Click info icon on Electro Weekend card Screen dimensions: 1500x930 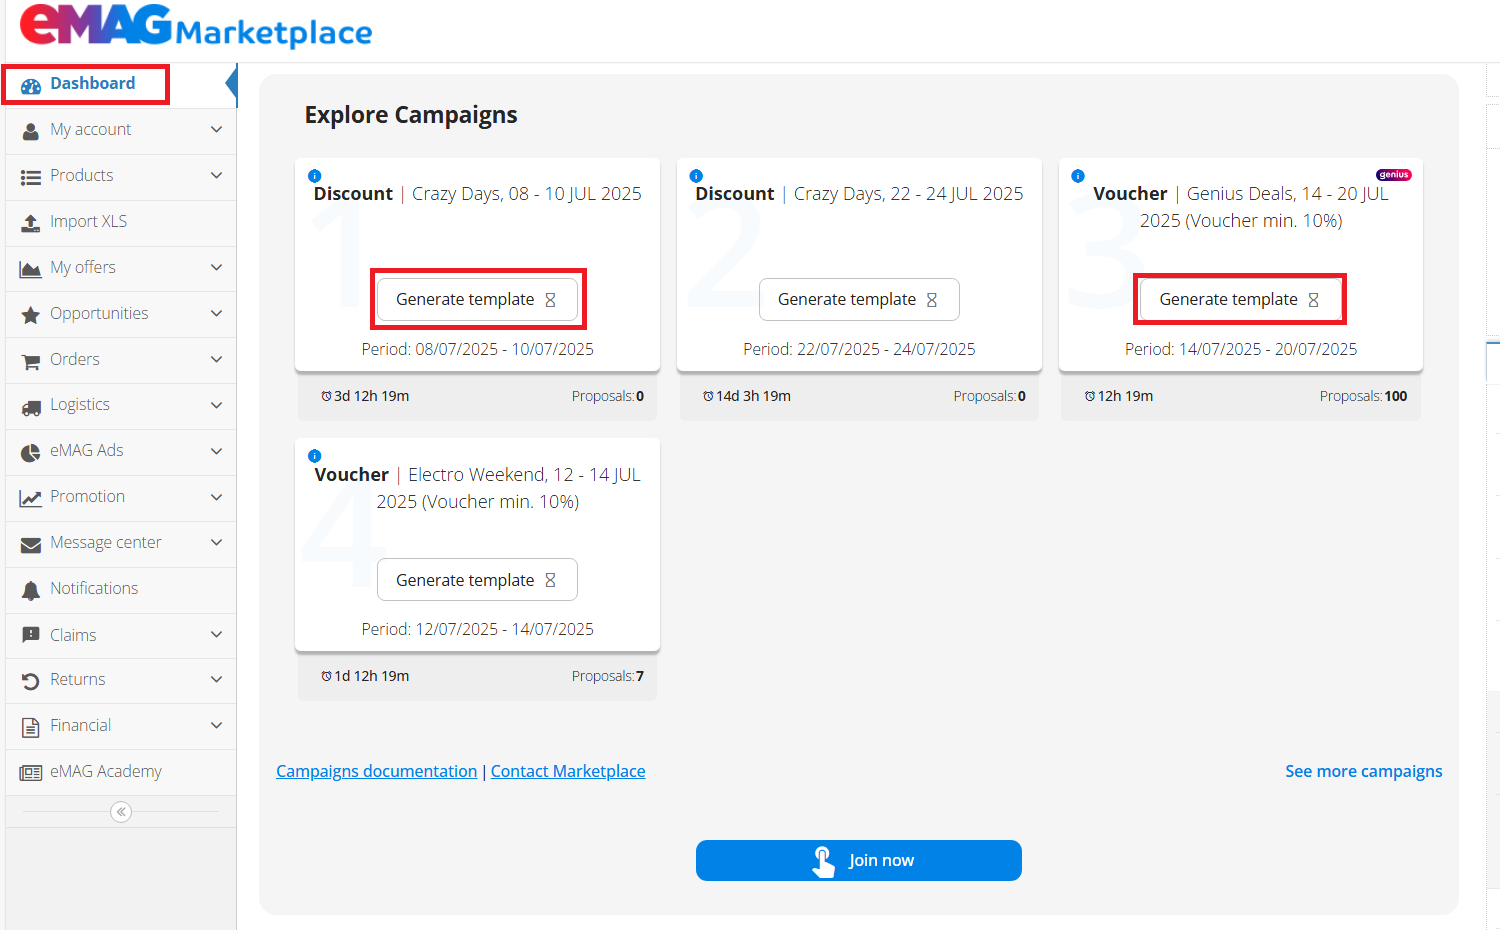pos(315,455)
